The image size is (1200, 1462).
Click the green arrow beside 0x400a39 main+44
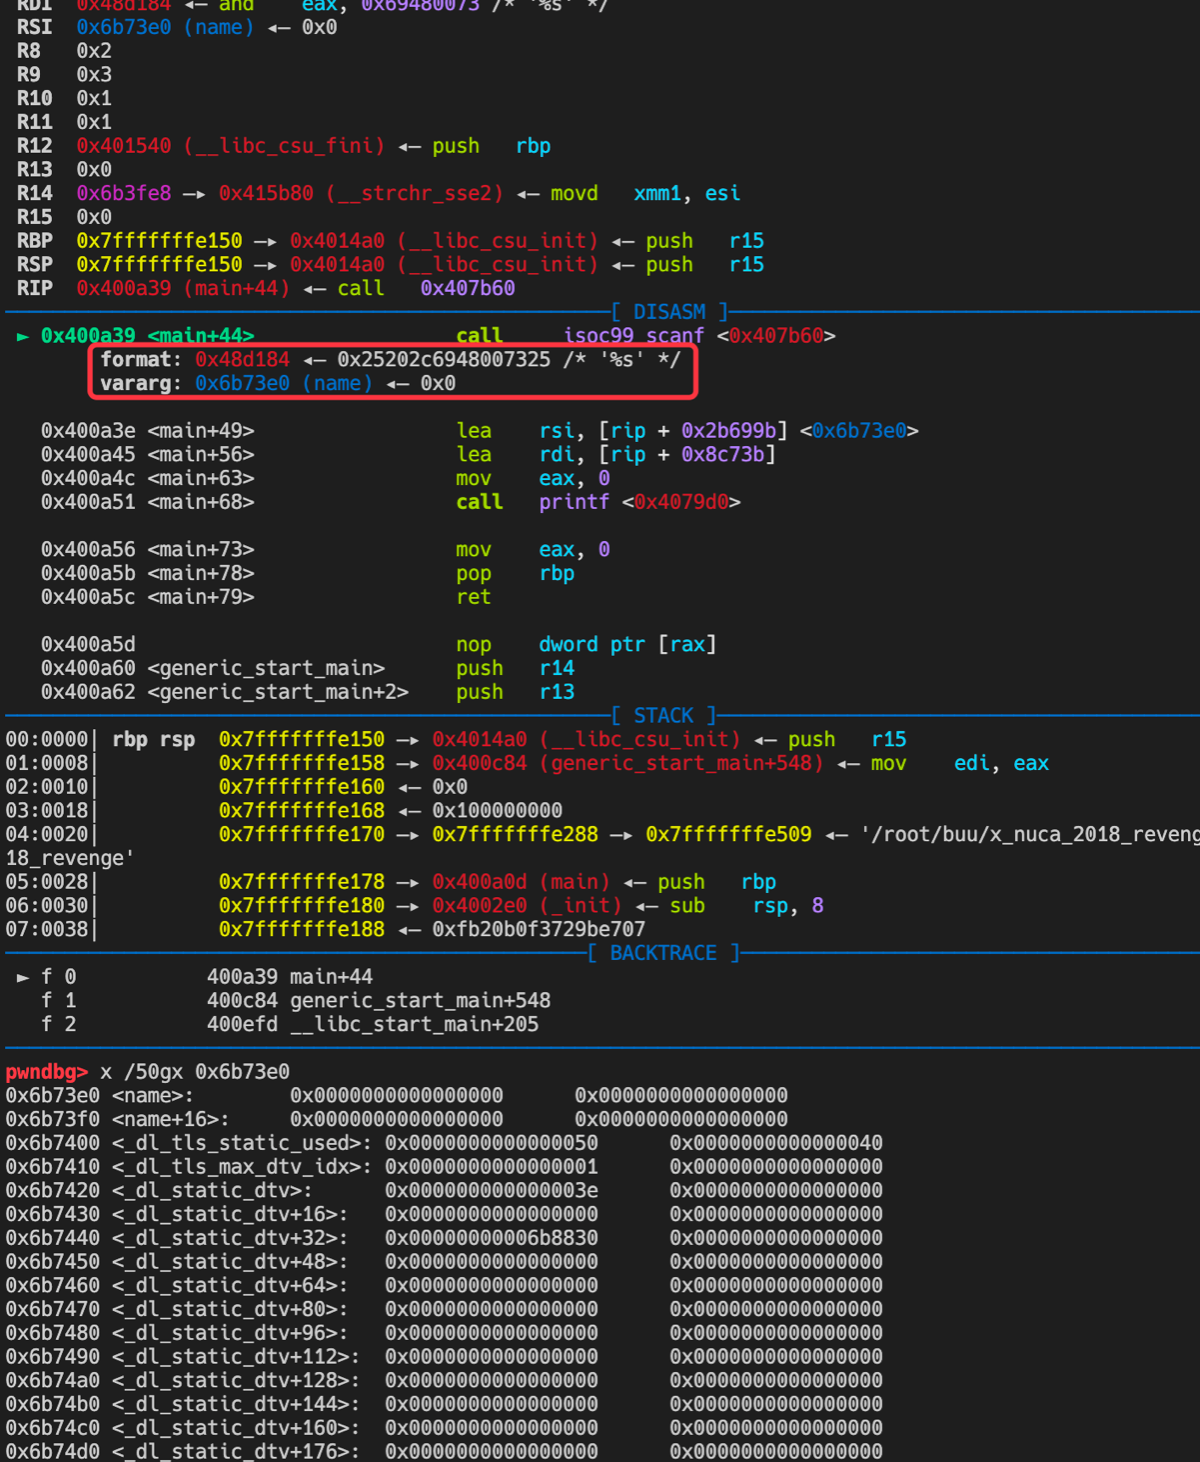[23, 336]
